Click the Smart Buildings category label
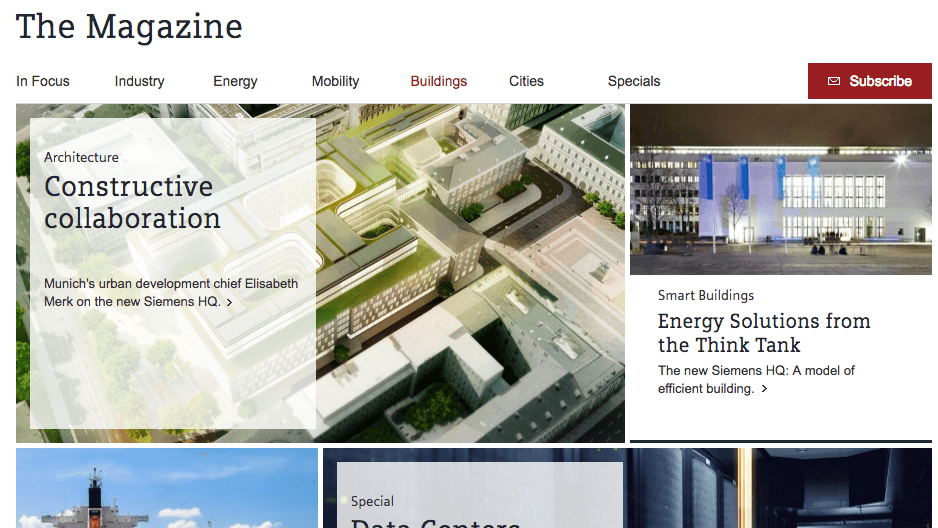938x528 pixels. [706, 295]
